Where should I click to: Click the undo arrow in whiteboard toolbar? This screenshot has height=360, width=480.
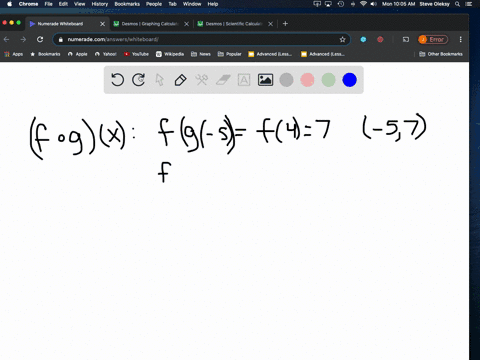(x=117, y=80)
